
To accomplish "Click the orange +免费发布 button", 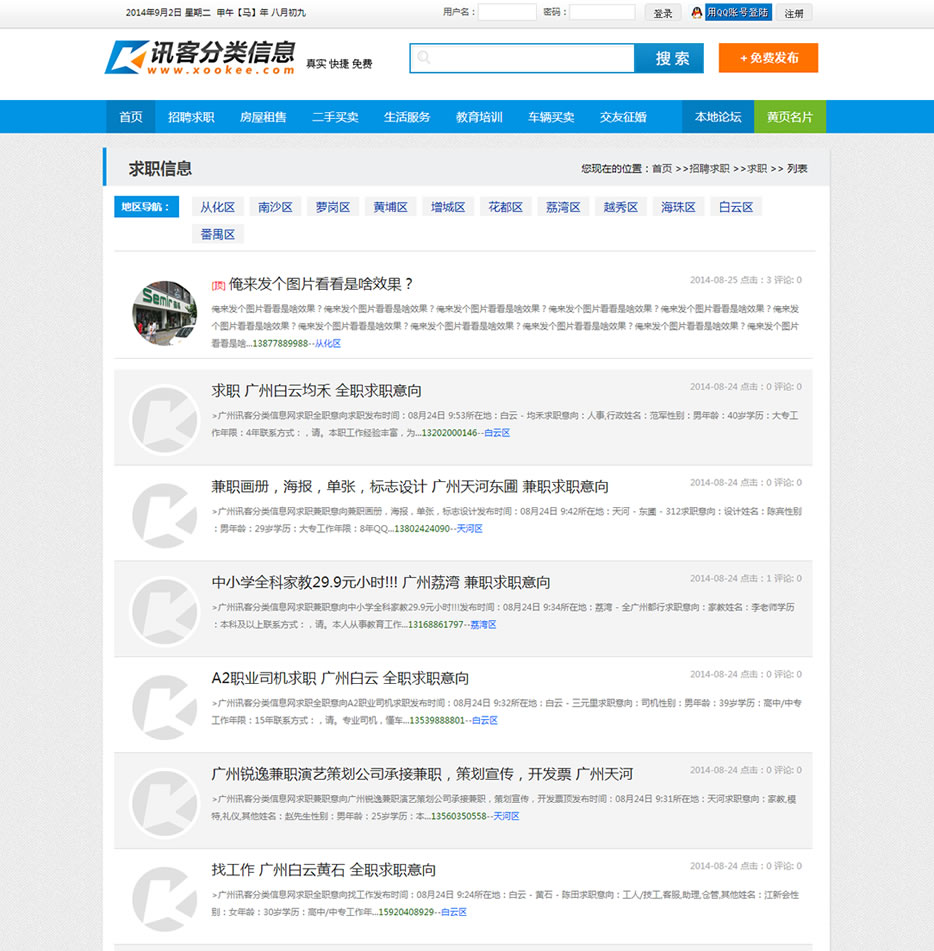I will pos(768,58).
